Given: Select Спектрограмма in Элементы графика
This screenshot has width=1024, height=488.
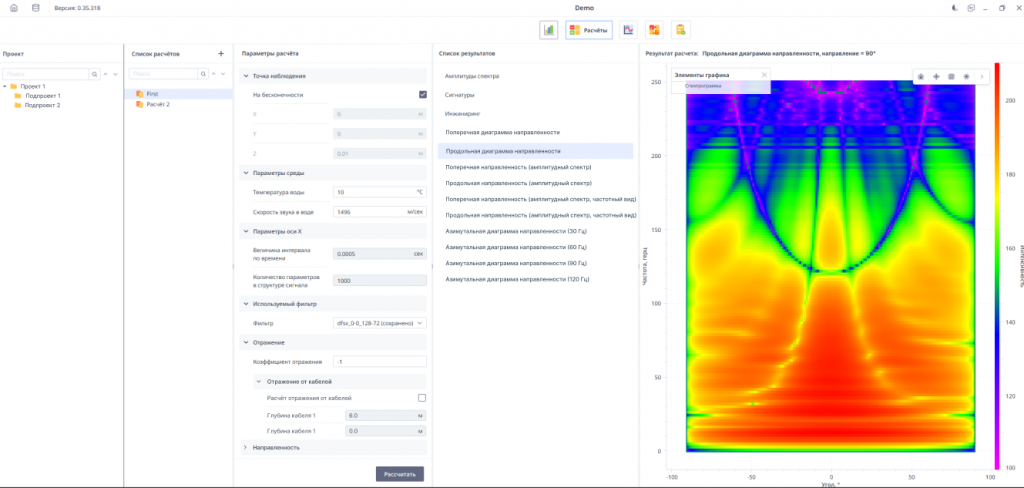Looking at the screenshot, I should click(x=703, y=86).
